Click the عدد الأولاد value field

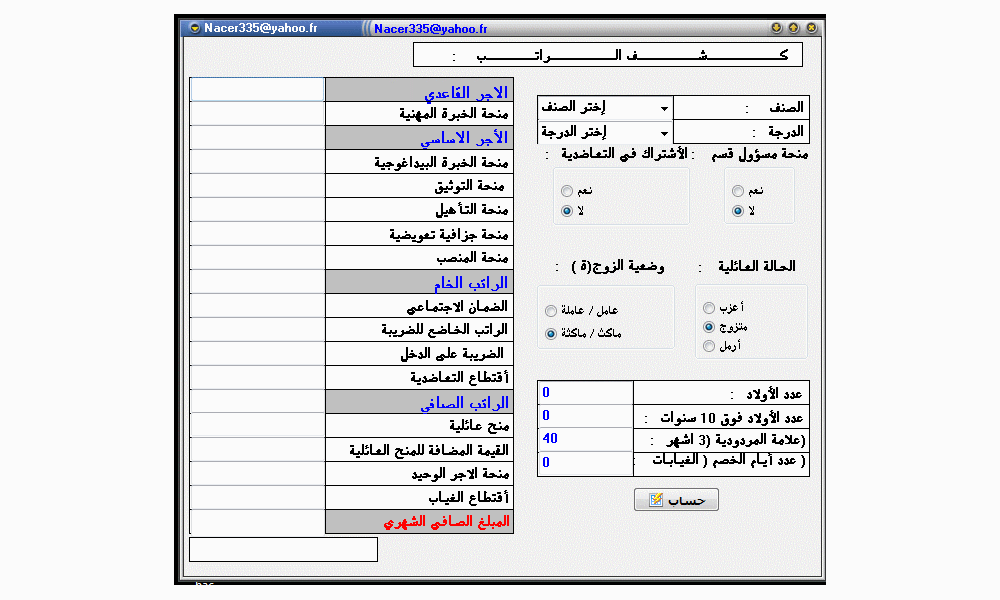[585, 393]
